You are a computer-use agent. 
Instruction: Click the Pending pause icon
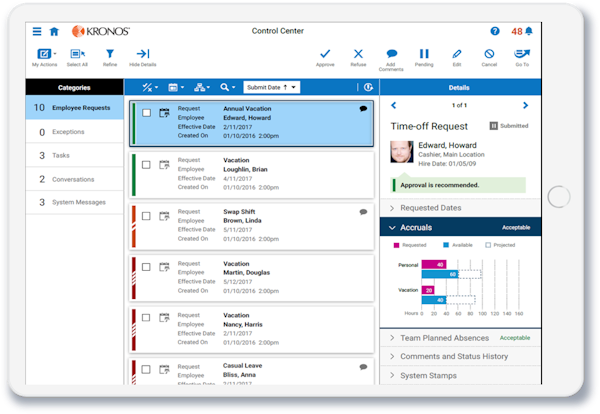424,55
